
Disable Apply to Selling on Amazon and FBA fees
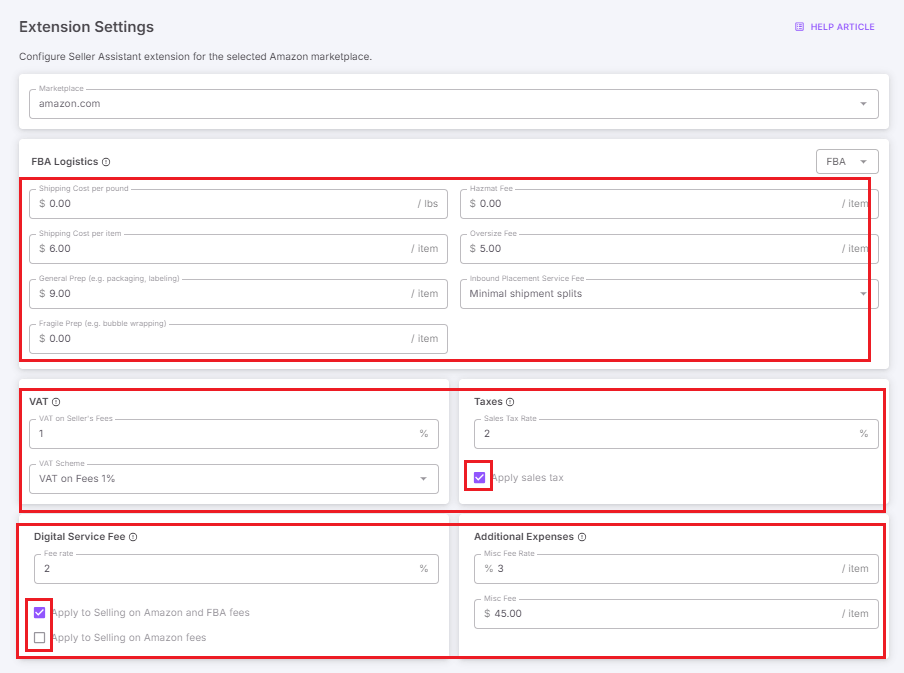click(x=40, y=613)
